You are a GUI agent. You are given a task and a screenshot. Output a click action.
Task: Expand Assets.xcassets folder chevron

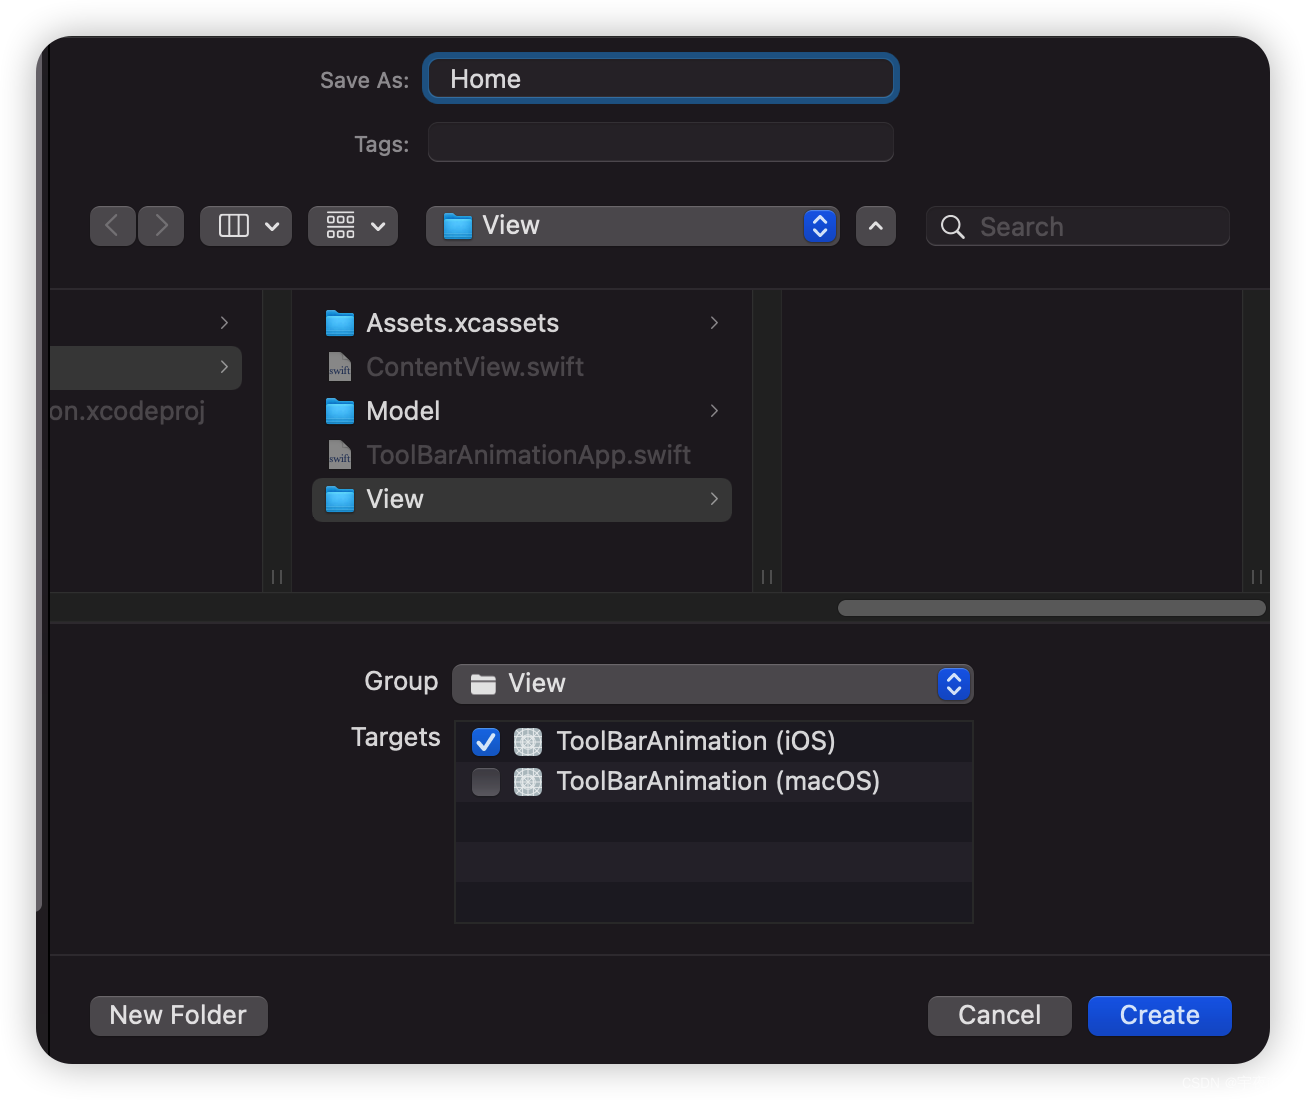click(x=714, y=322)
